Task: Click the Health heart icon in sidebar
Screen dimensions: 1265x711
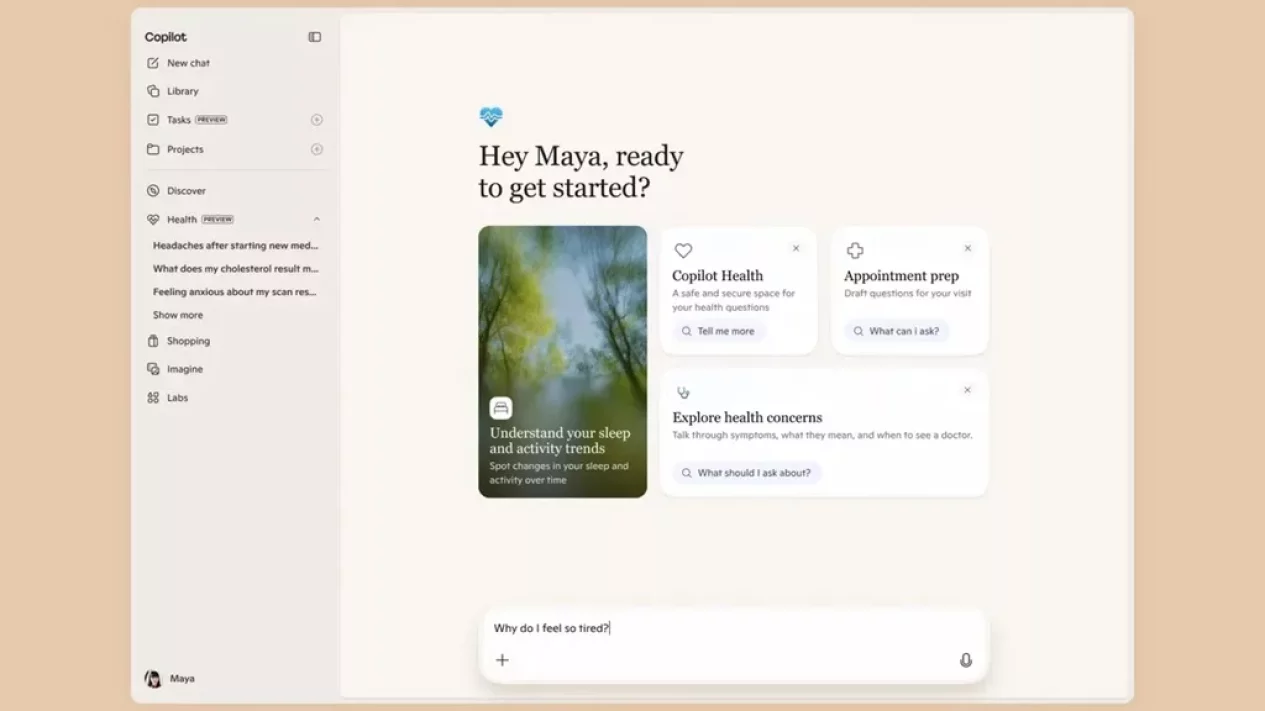Action: 153,219
